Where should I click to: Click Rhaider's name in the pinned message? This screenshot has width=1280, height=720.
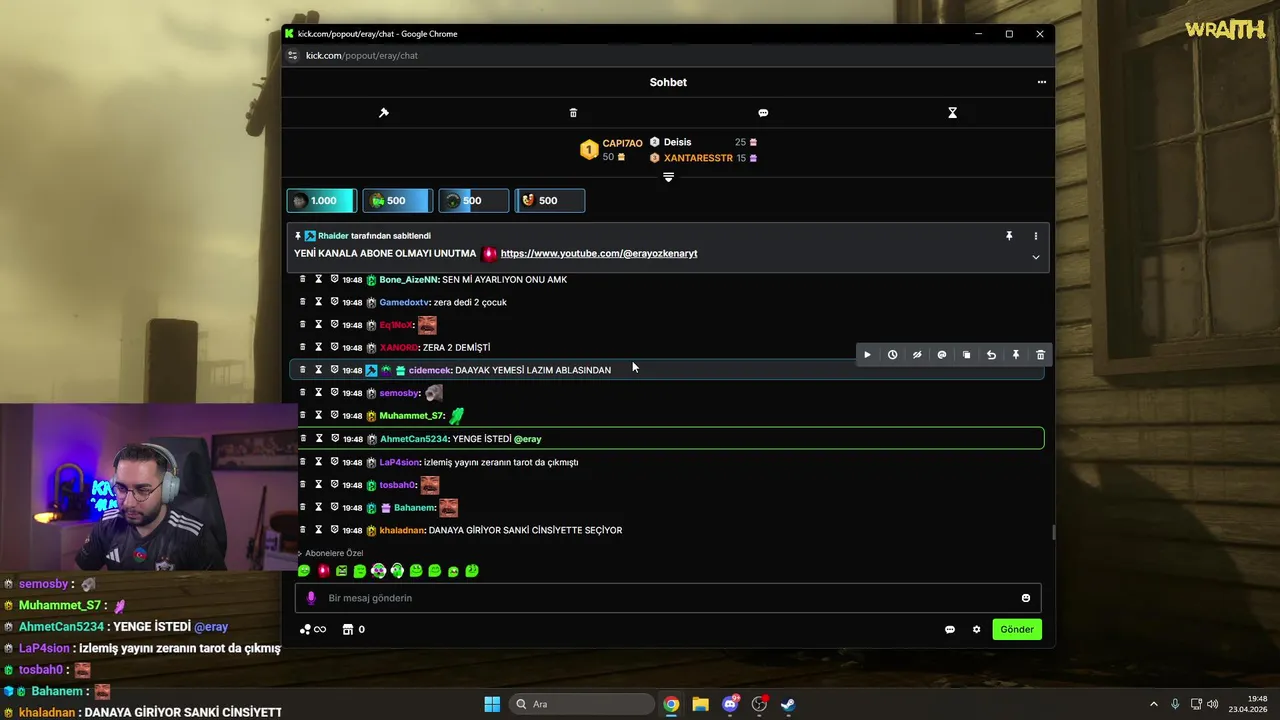[x=333, y=236]
